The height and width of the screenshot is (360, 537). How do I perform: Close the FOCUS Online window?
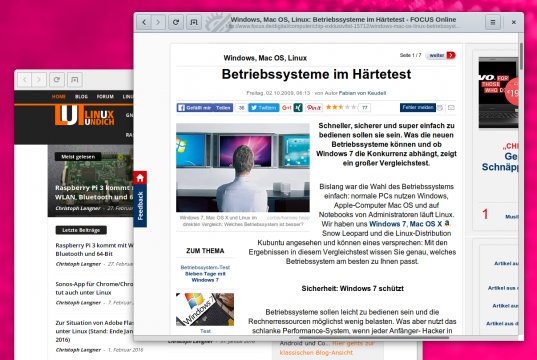pyautogui.click(x=514, y=22)
